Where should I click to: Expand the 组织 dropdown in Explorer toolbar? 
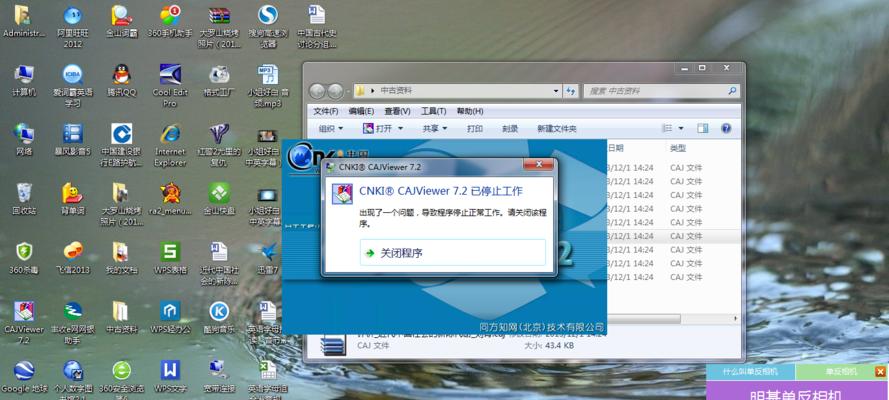pyautogui.click(x=331, y=129)
